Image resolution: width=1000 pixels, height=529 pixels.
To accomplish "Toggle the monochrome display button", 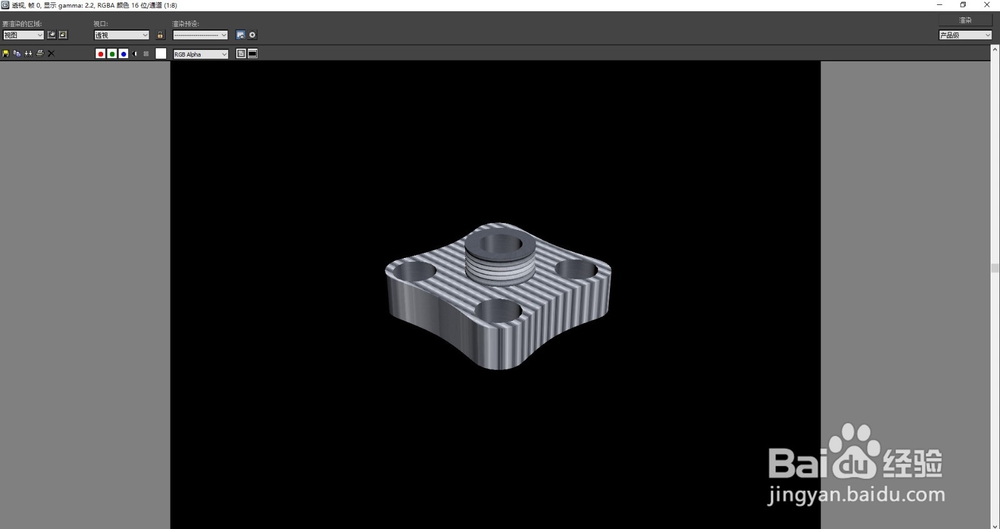I will (146, 54).
